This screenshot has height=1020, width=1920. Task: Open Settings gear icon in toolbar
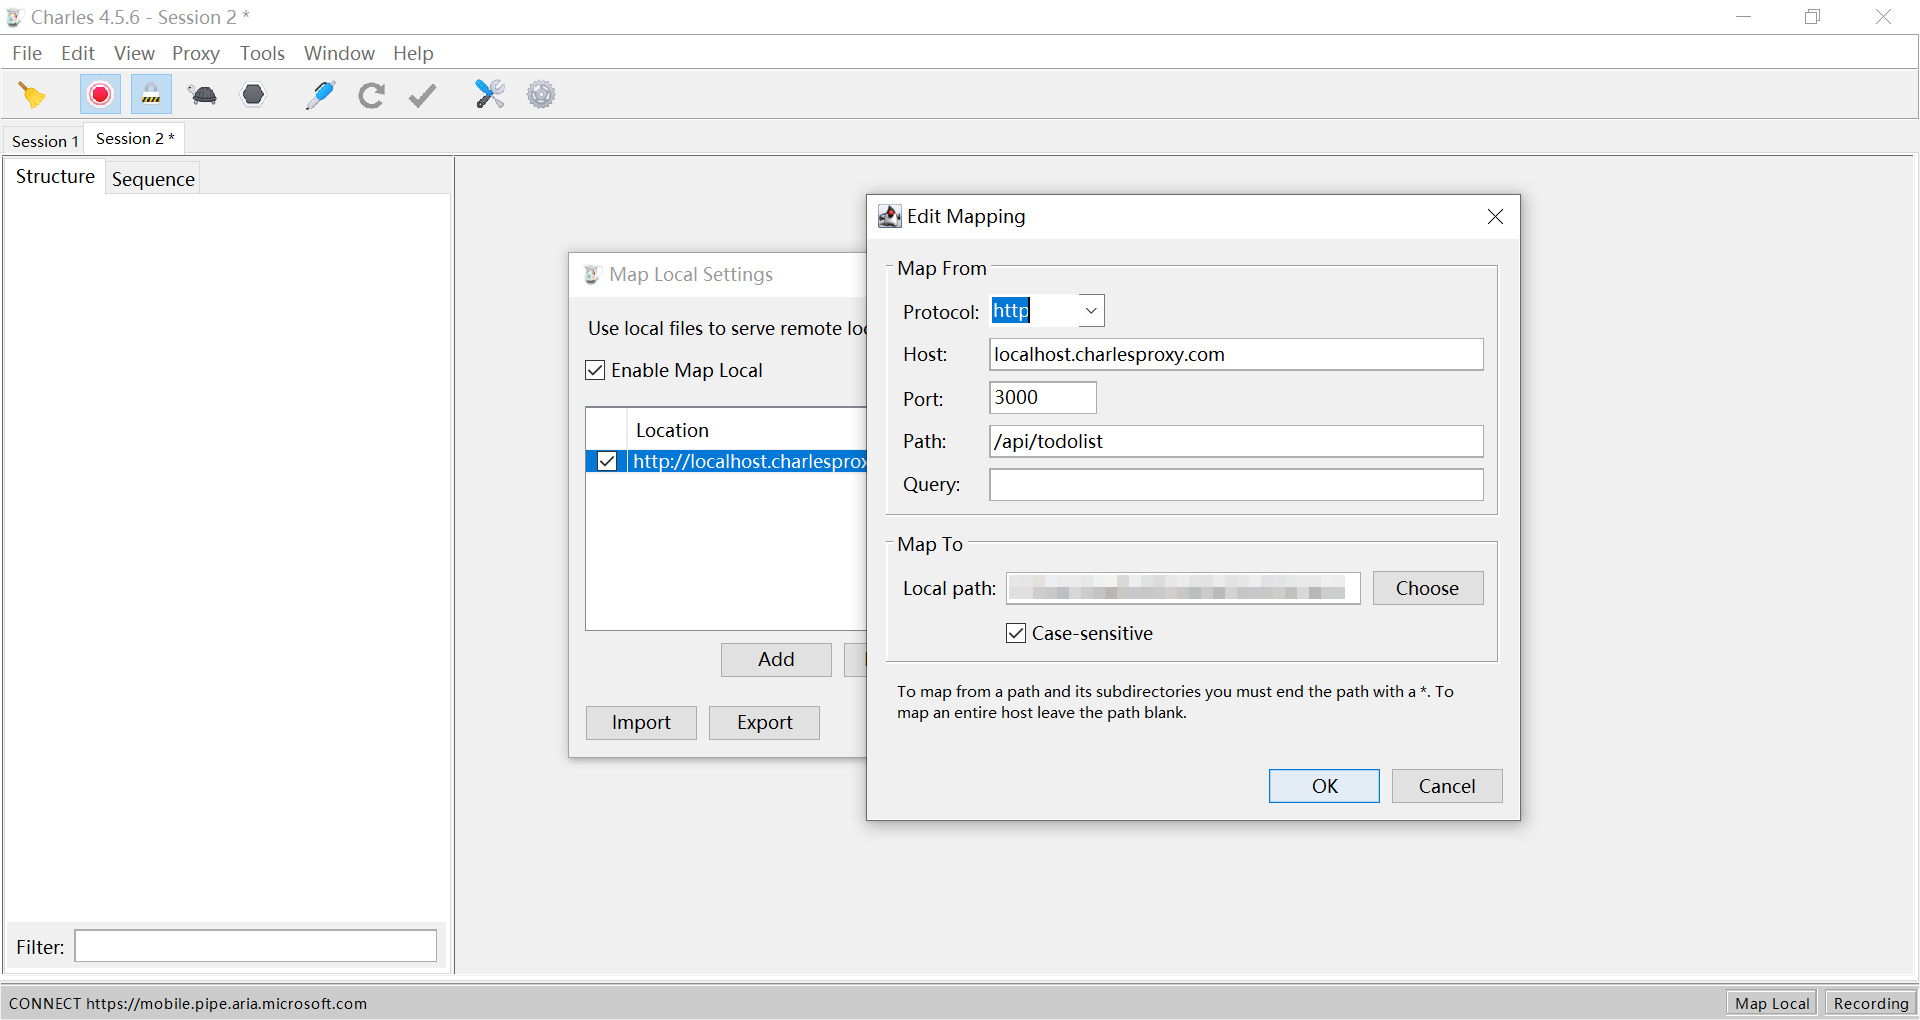(x=541, y=95)
